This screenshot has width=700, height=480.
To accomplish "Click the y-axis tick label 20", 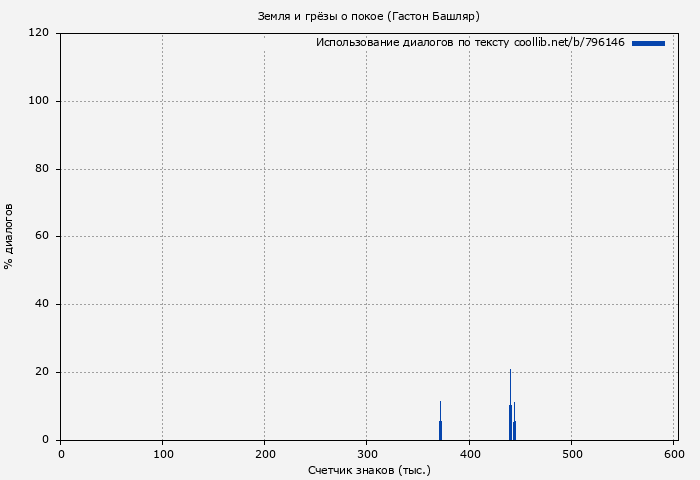I will pos(43,372).
